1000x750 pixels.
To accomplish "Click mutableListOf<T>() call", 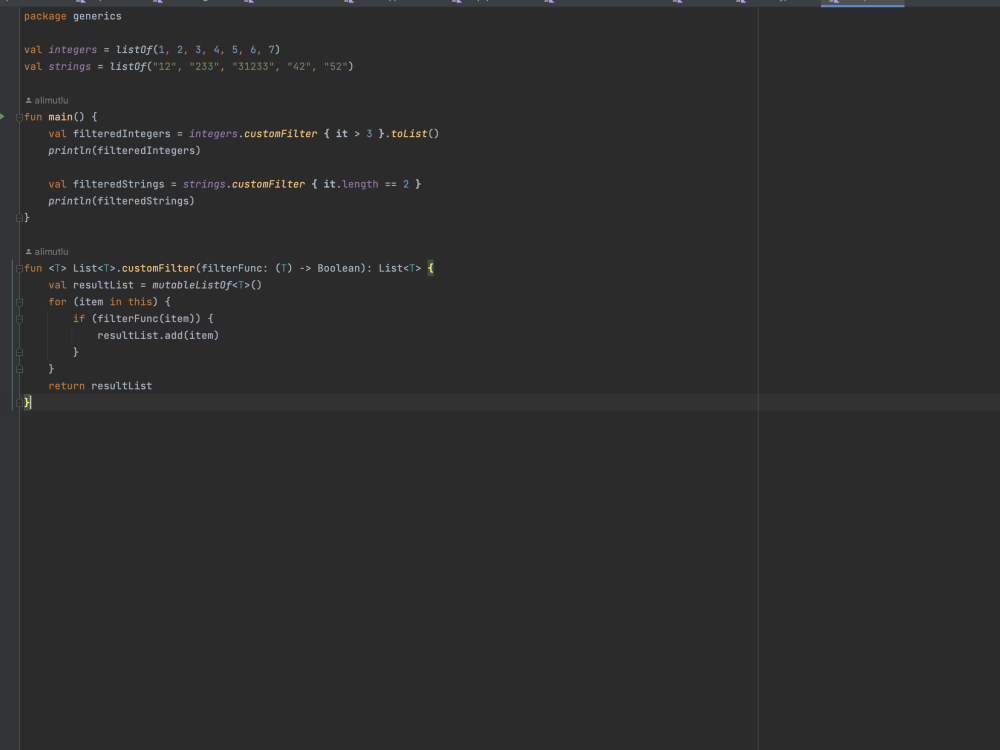I will 207,285.
